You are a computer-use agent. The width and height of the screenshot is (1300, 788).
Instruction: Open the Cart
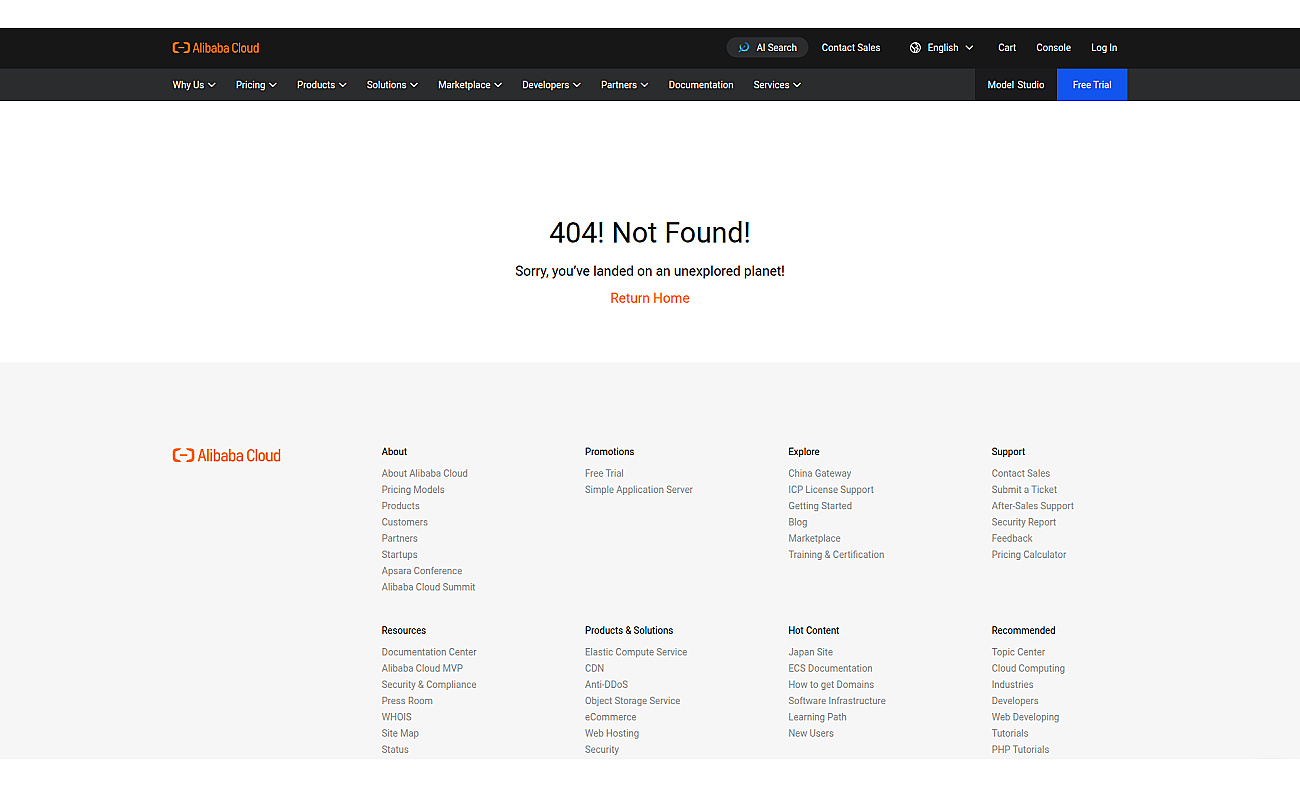point(1007,48)
